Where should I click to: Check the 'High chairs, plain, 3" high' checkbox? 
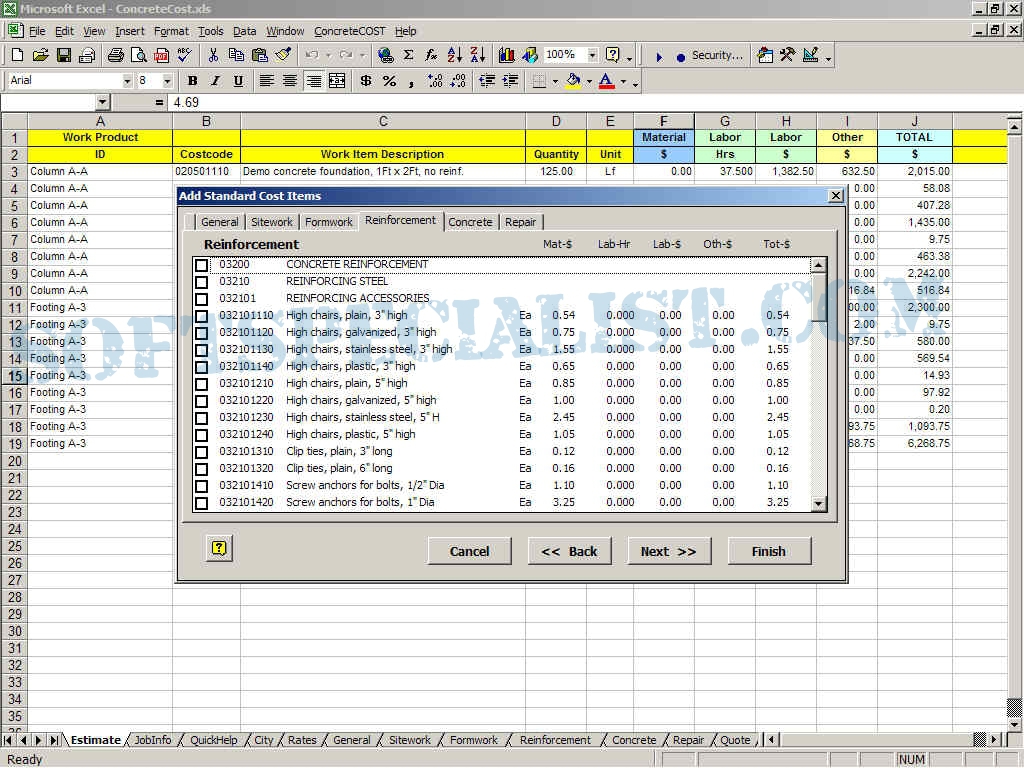[201, 316]
